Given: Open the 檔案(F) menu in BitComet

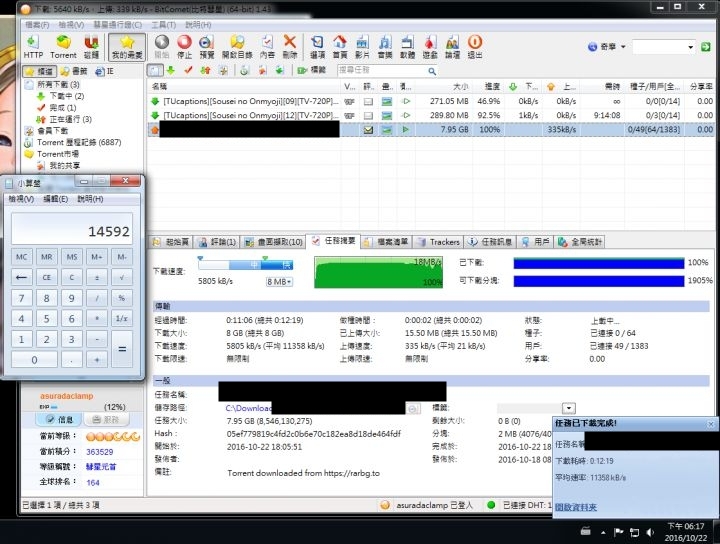Looking at the screenshot, I should [37, 25].
